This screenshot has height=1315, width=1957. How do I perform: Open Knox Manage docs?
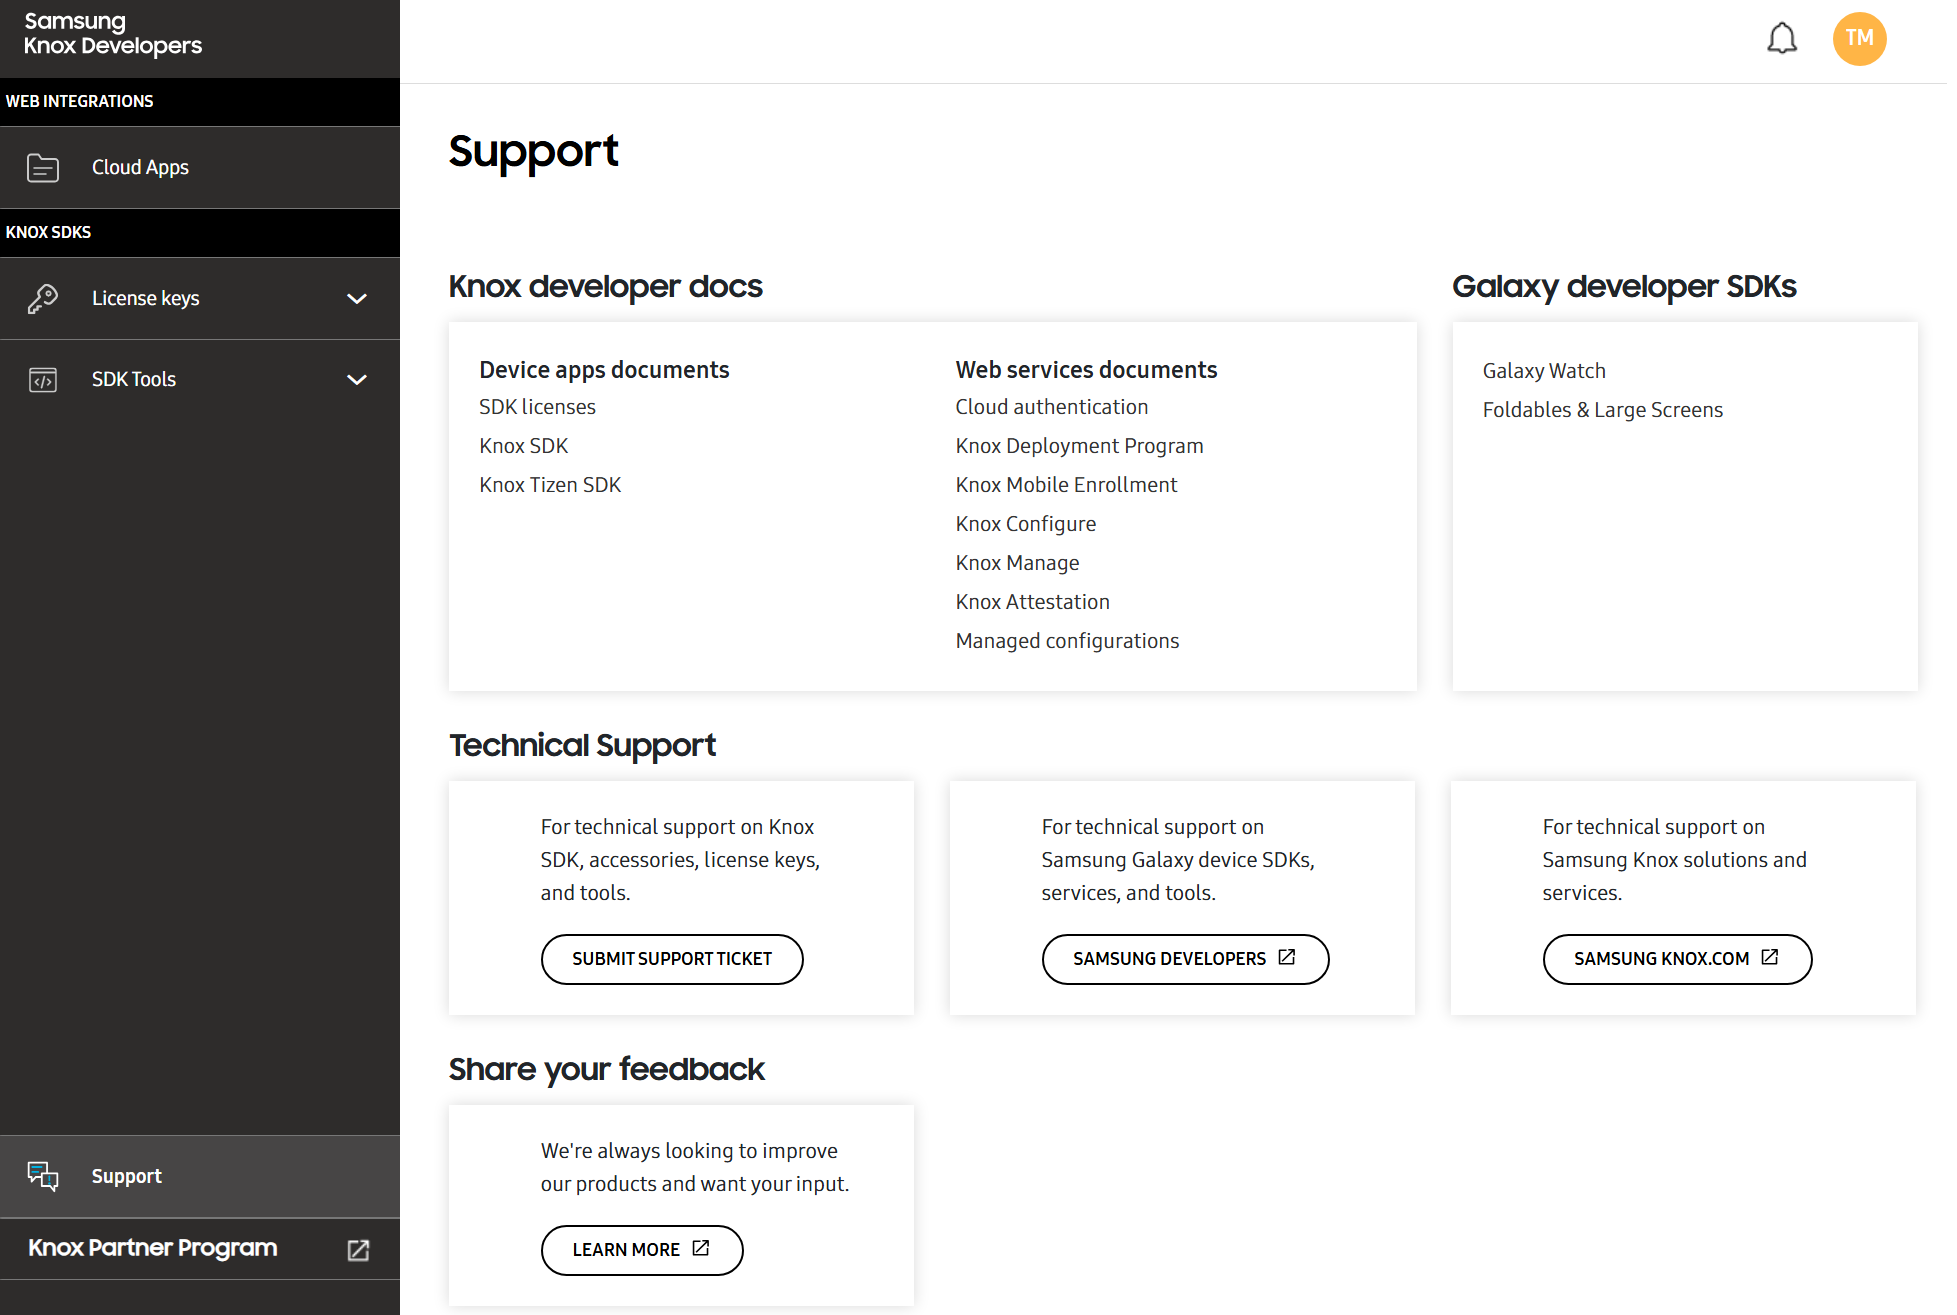[1017, 563]
